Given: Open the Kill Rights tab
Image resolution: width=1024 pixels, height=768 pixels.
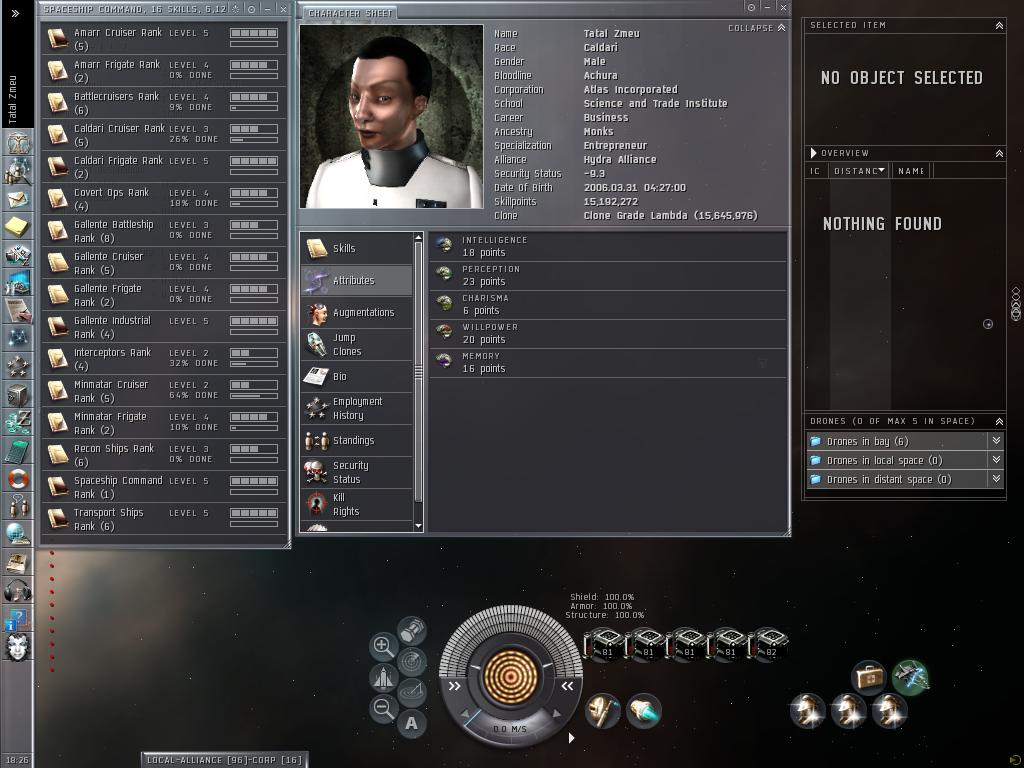Looking at the screenshot, I should point(357,504).
